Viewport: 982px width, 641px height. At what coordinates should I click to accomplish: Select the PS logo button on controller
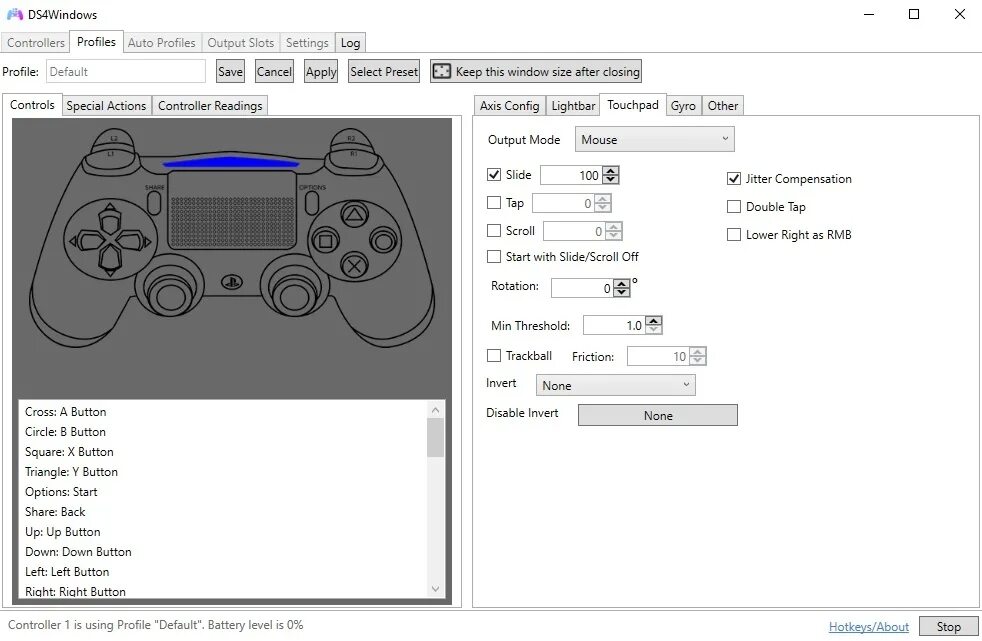click(x=232, y=283)
